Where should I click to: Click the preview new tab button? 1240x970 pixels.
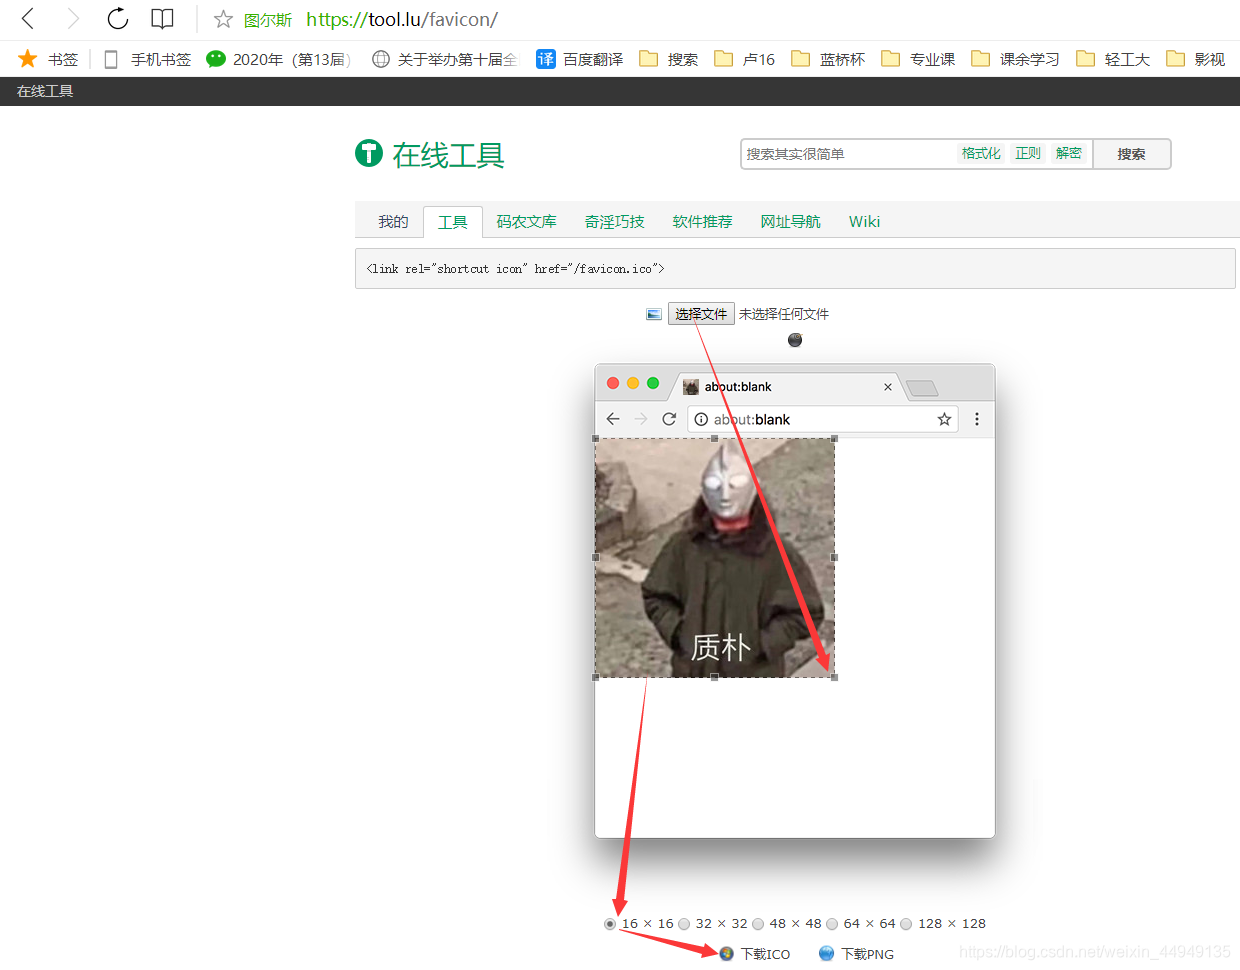click(x=922, y=388)
